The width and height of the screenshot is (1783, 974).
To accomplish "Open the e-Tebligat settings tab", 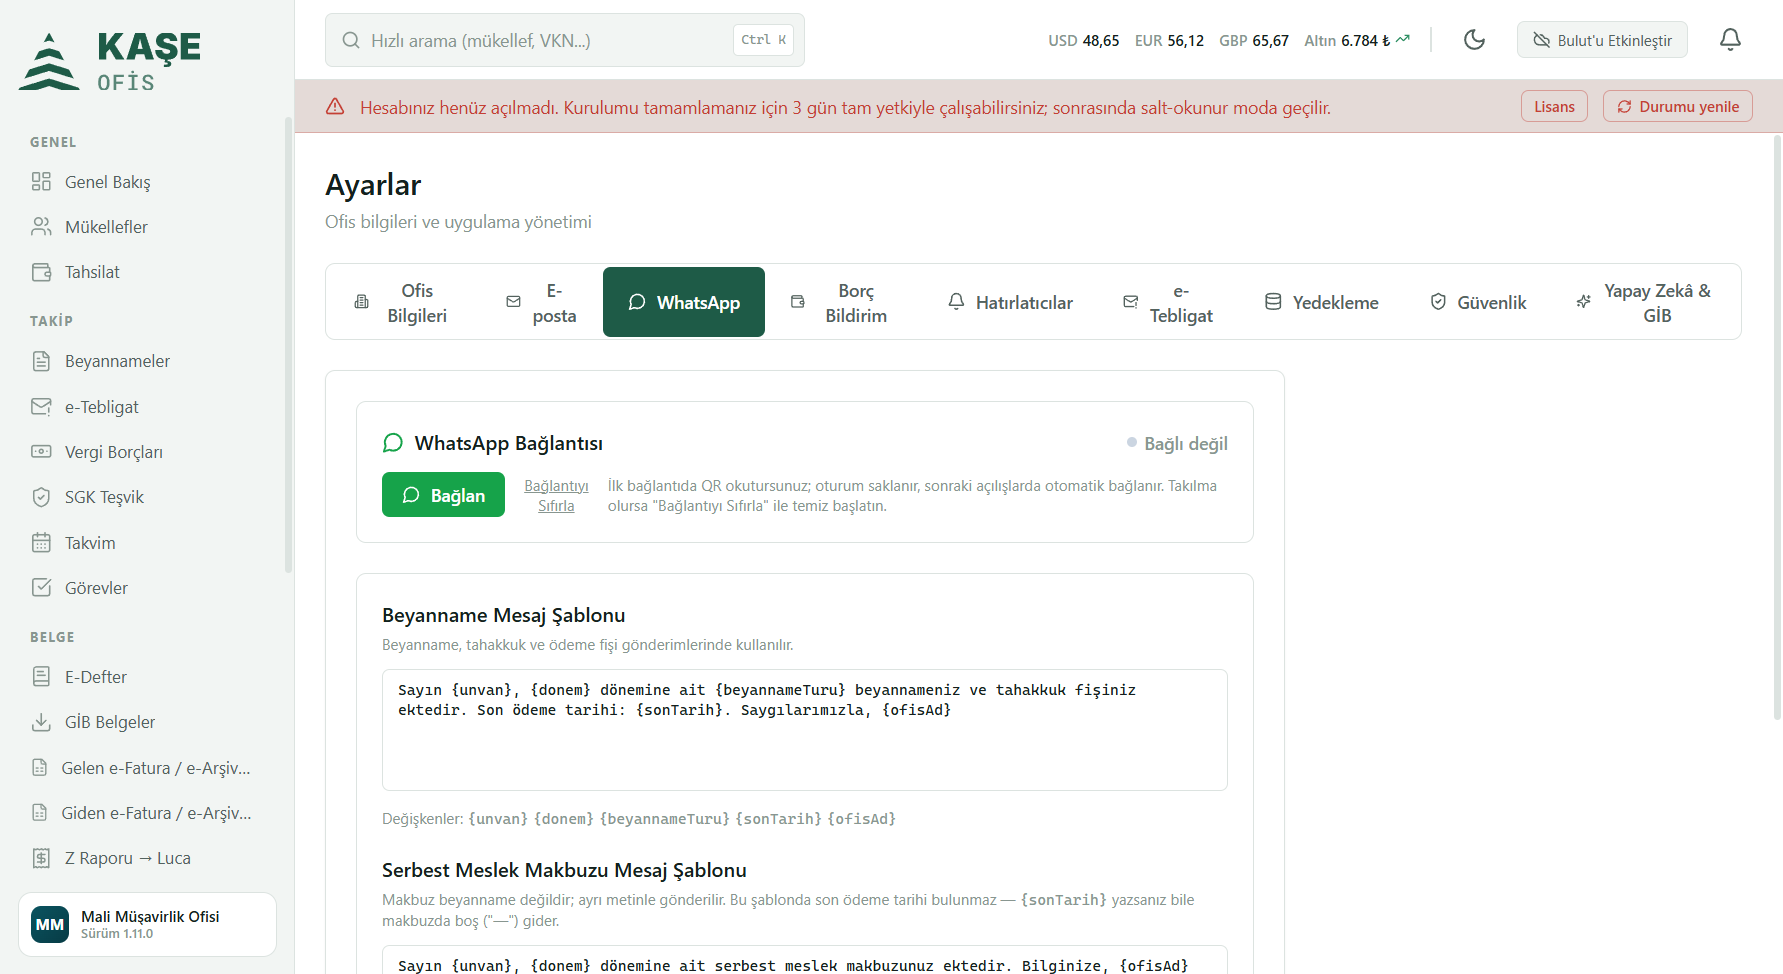I will [1168, 303].
